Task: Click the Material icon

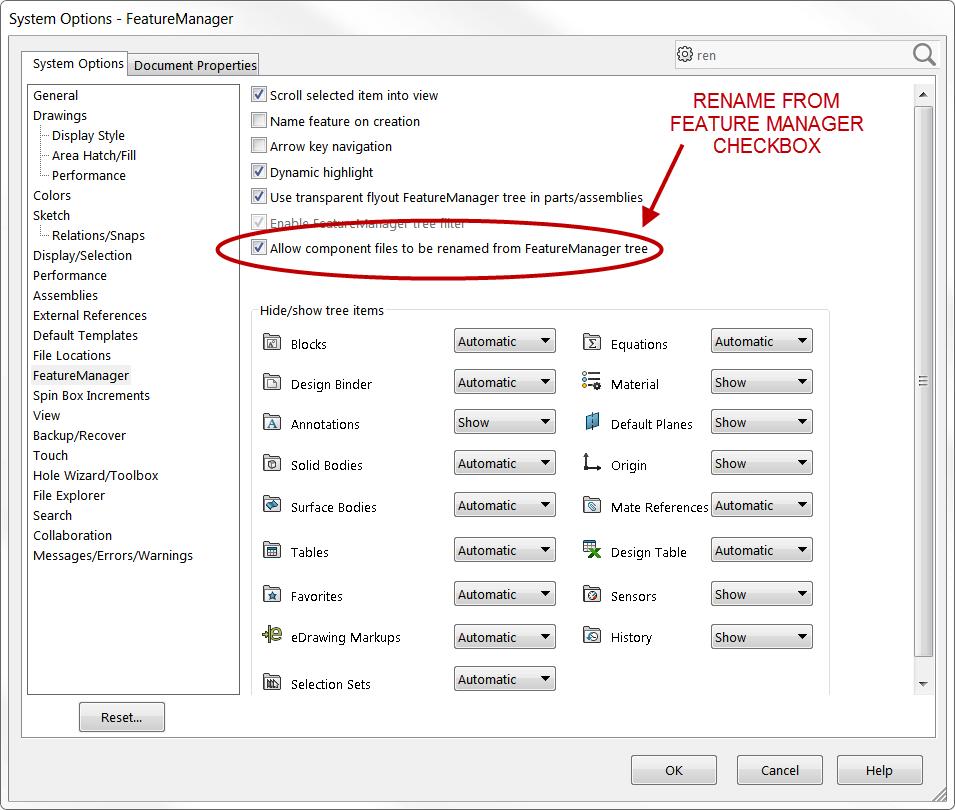Action: tap(592, 381)
